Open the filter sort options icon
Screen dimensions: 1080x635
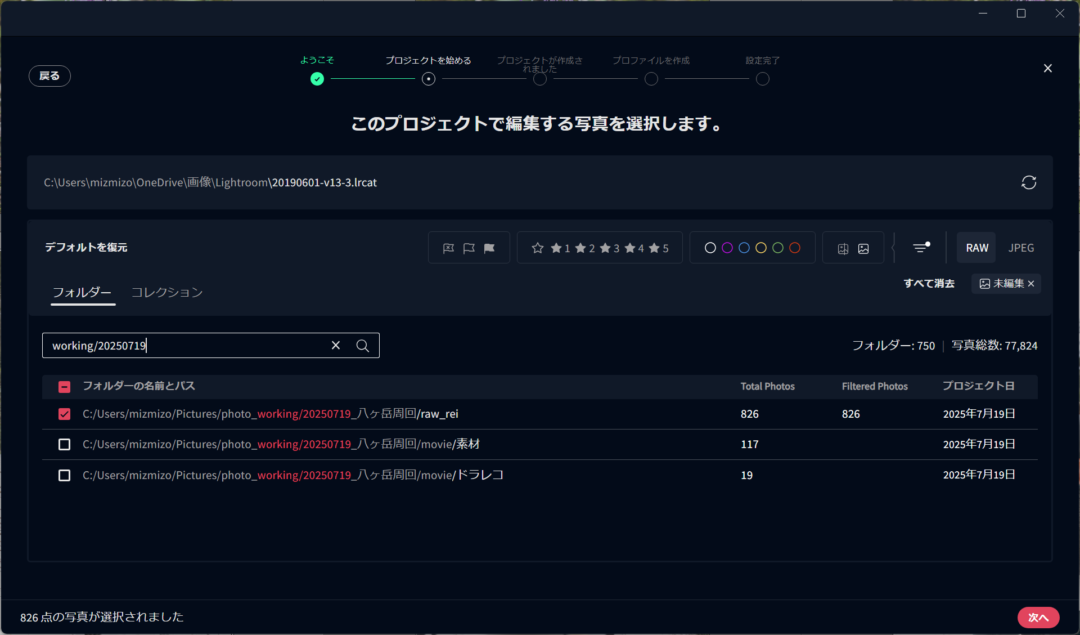(921, 248)
